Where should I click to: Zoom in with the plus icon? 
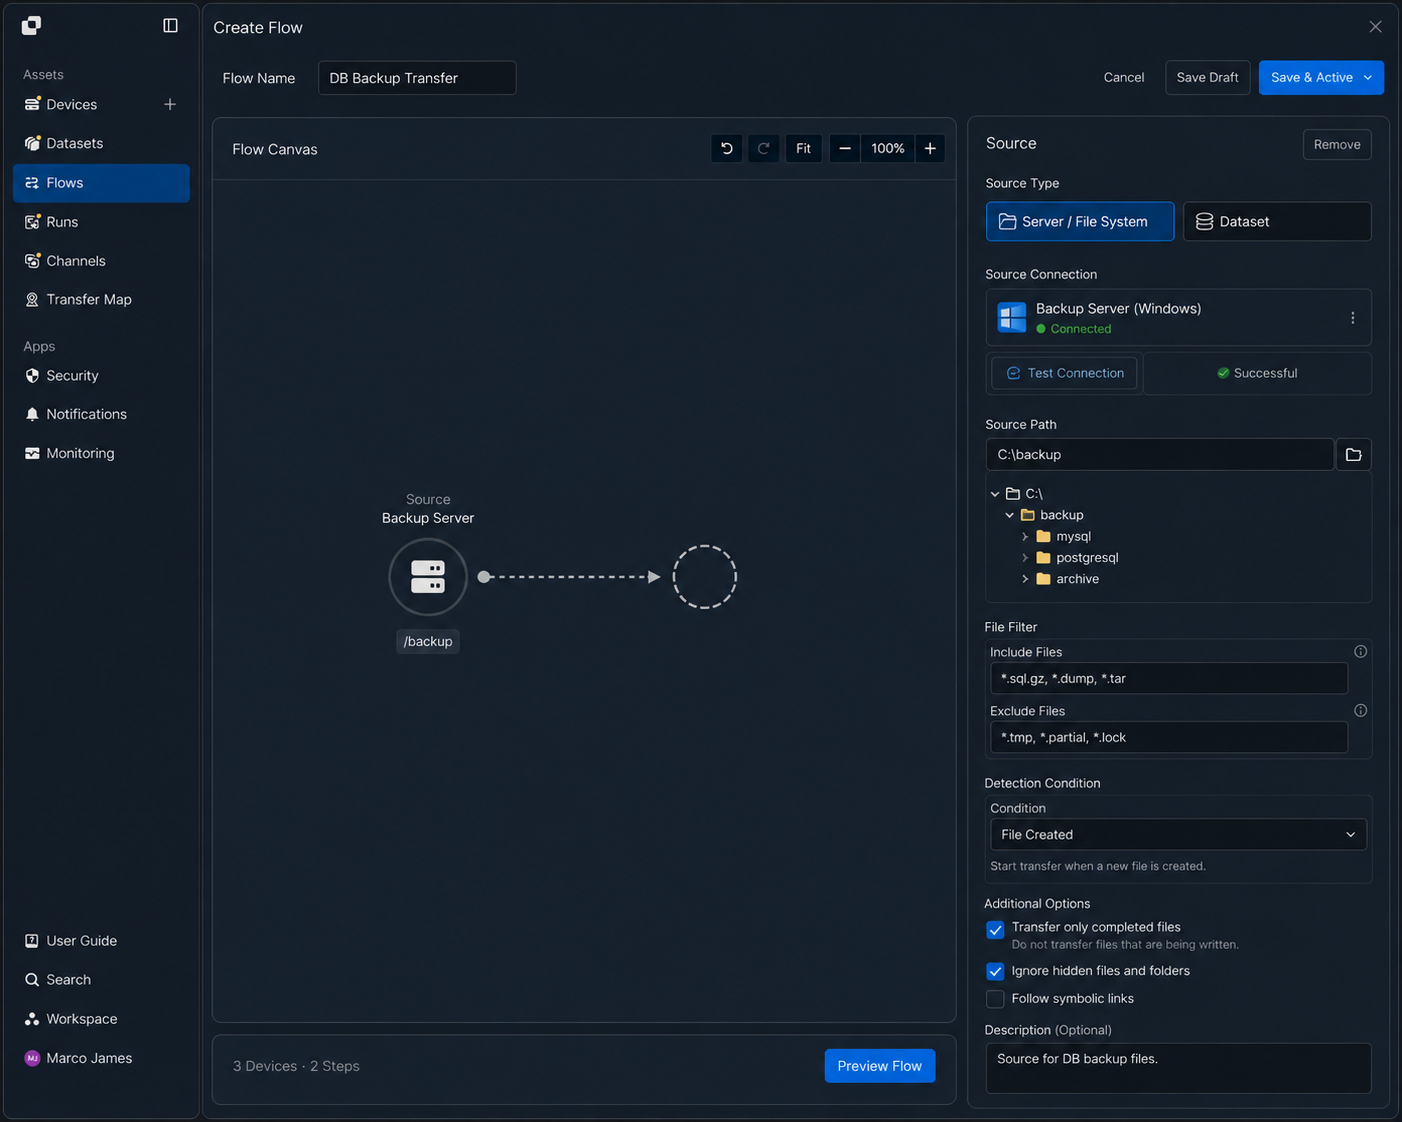point(930,148)
